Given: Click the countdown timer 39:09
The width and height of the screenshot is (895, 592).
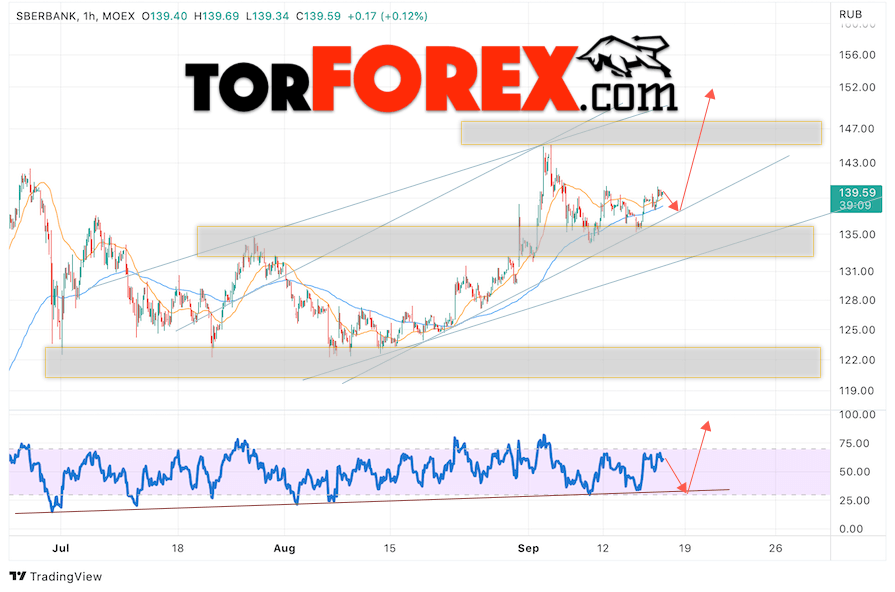Looking at the screenshot, I should [x=855, y=206].
